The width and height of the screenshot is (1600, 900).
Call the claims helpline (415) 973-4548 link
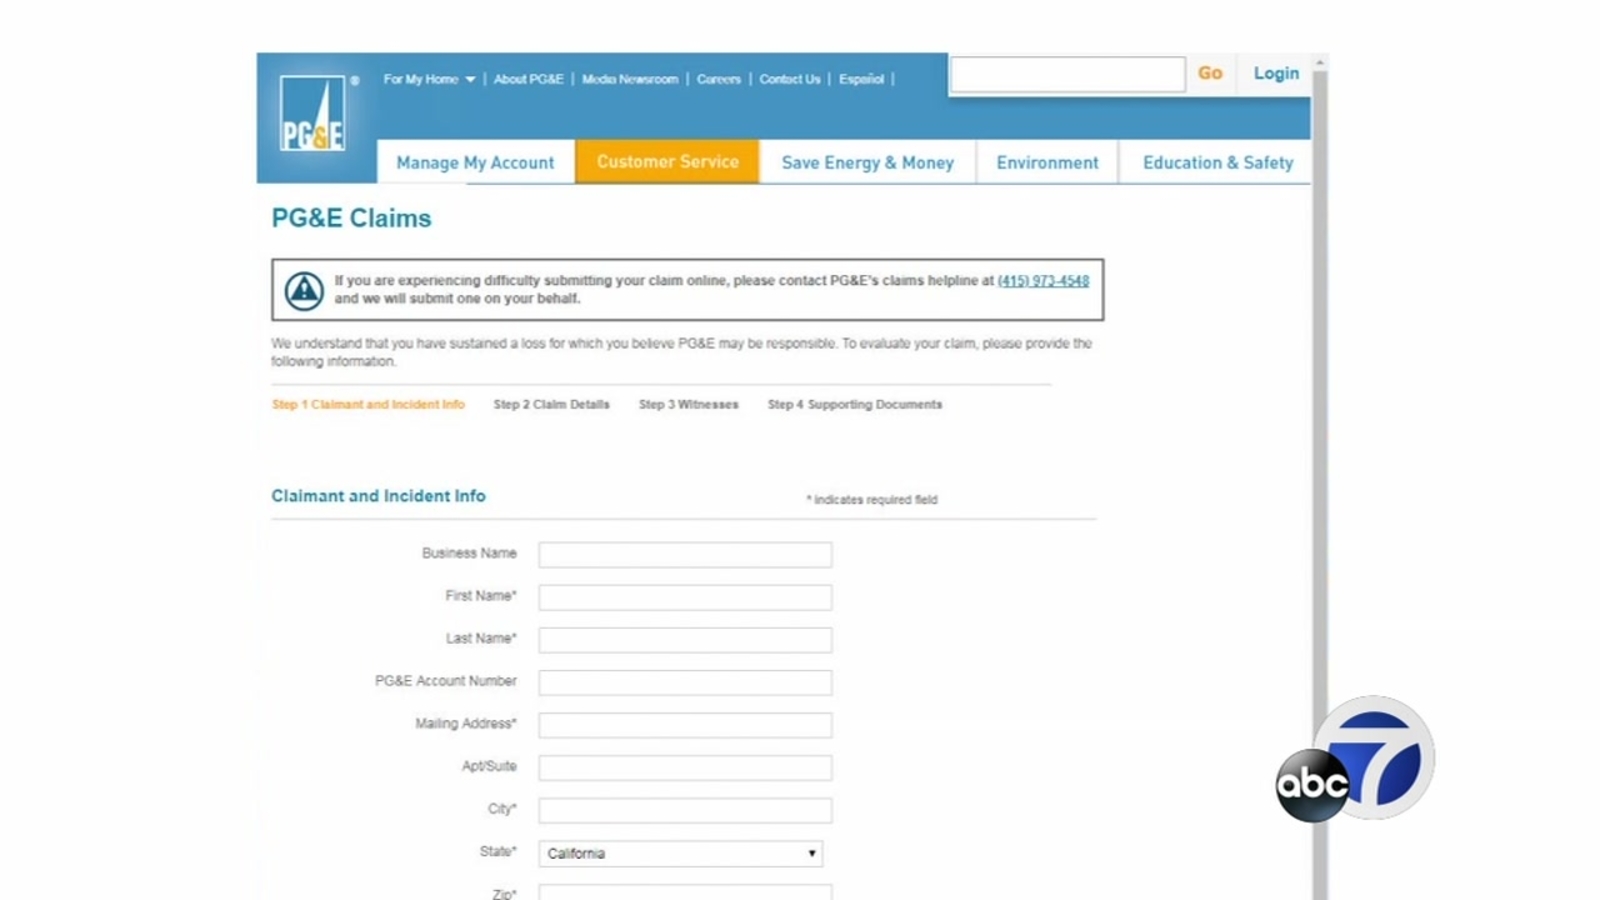click(1043, 281)
